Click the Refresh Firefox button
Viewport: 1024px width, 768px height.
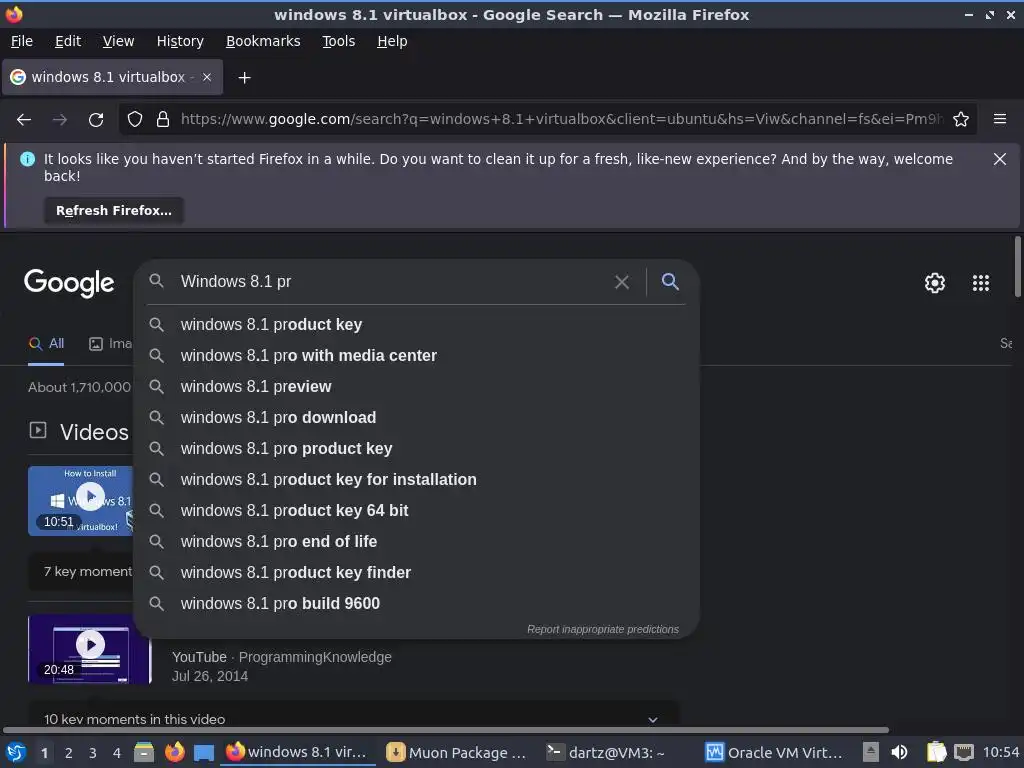(x=114, y=210)
